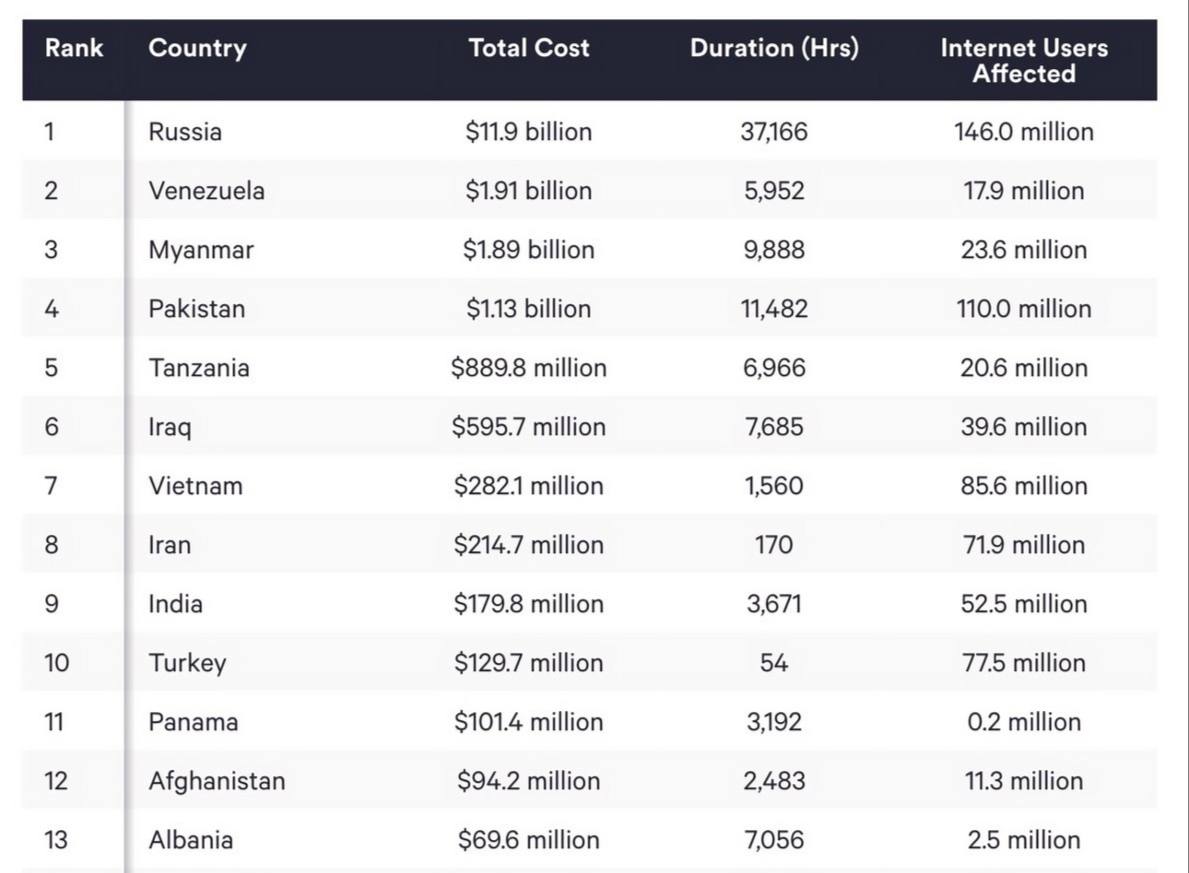Click rank number 10 cell

coord(57,663)
